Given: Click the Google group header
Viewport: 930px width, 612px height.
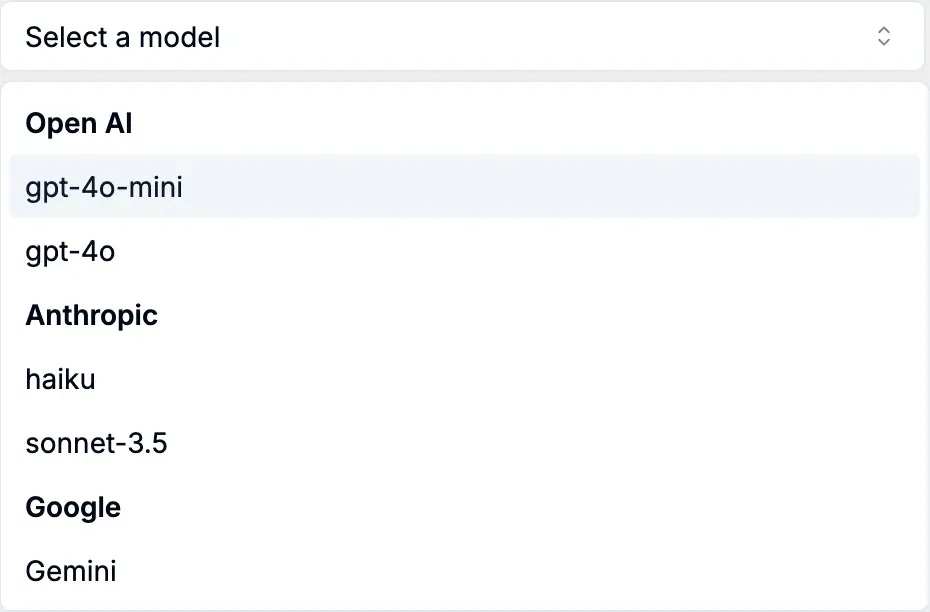Looking at the screenshot, I should pyautogui.click(x=73, y=507).
